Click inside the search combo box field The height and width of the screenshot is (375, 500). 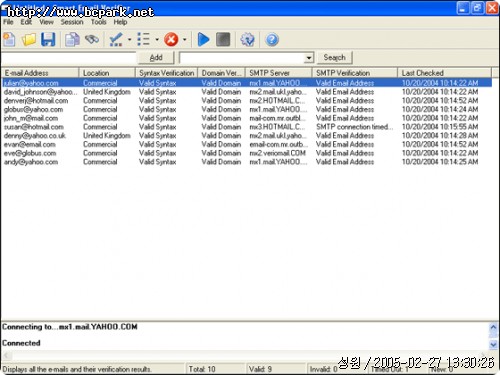tap(242, 58)
